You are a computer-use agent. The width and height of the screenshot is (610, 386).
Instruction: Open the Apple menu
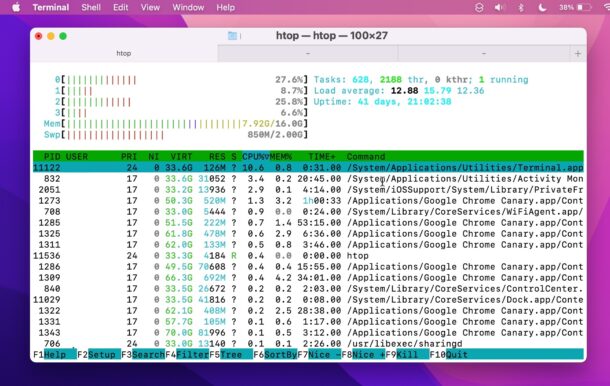click(16, 7)
